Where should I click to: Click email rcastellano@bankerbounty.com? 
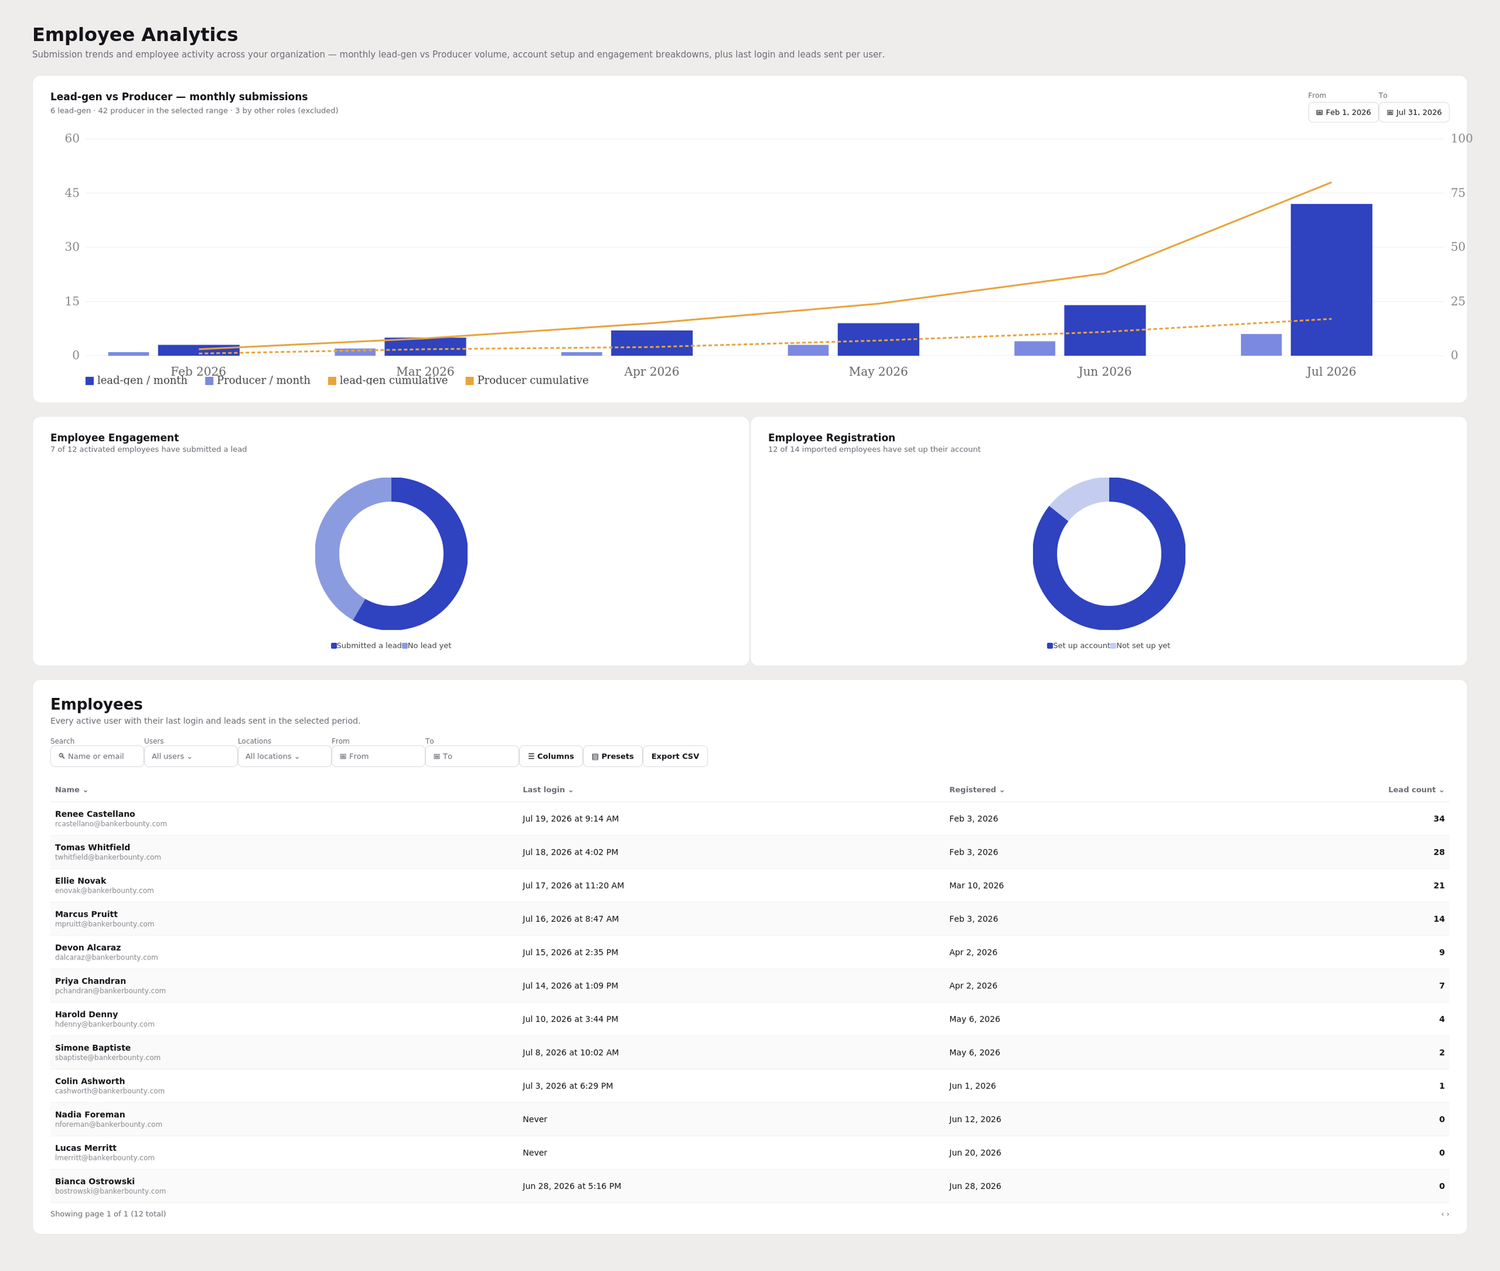click(111, 825)
